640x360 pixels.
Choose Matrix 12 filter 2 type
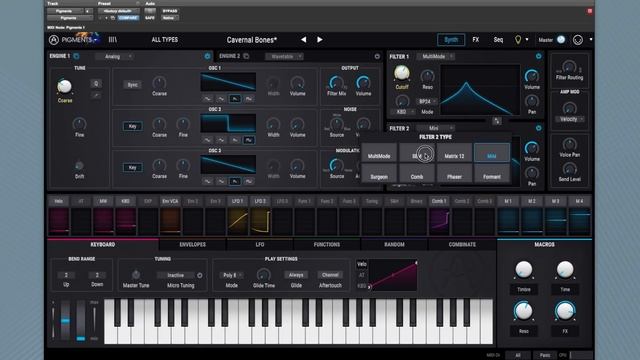click(454, 153)
